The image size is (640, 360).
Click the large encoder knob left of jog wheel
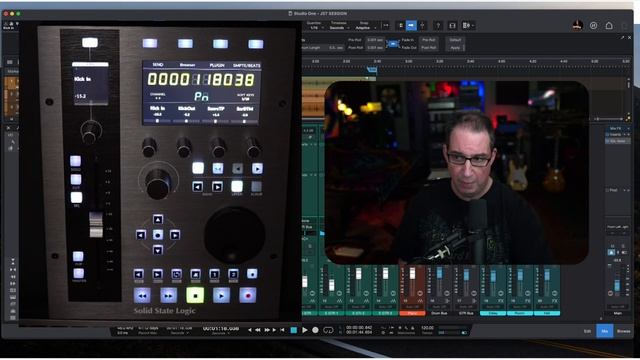158,184
